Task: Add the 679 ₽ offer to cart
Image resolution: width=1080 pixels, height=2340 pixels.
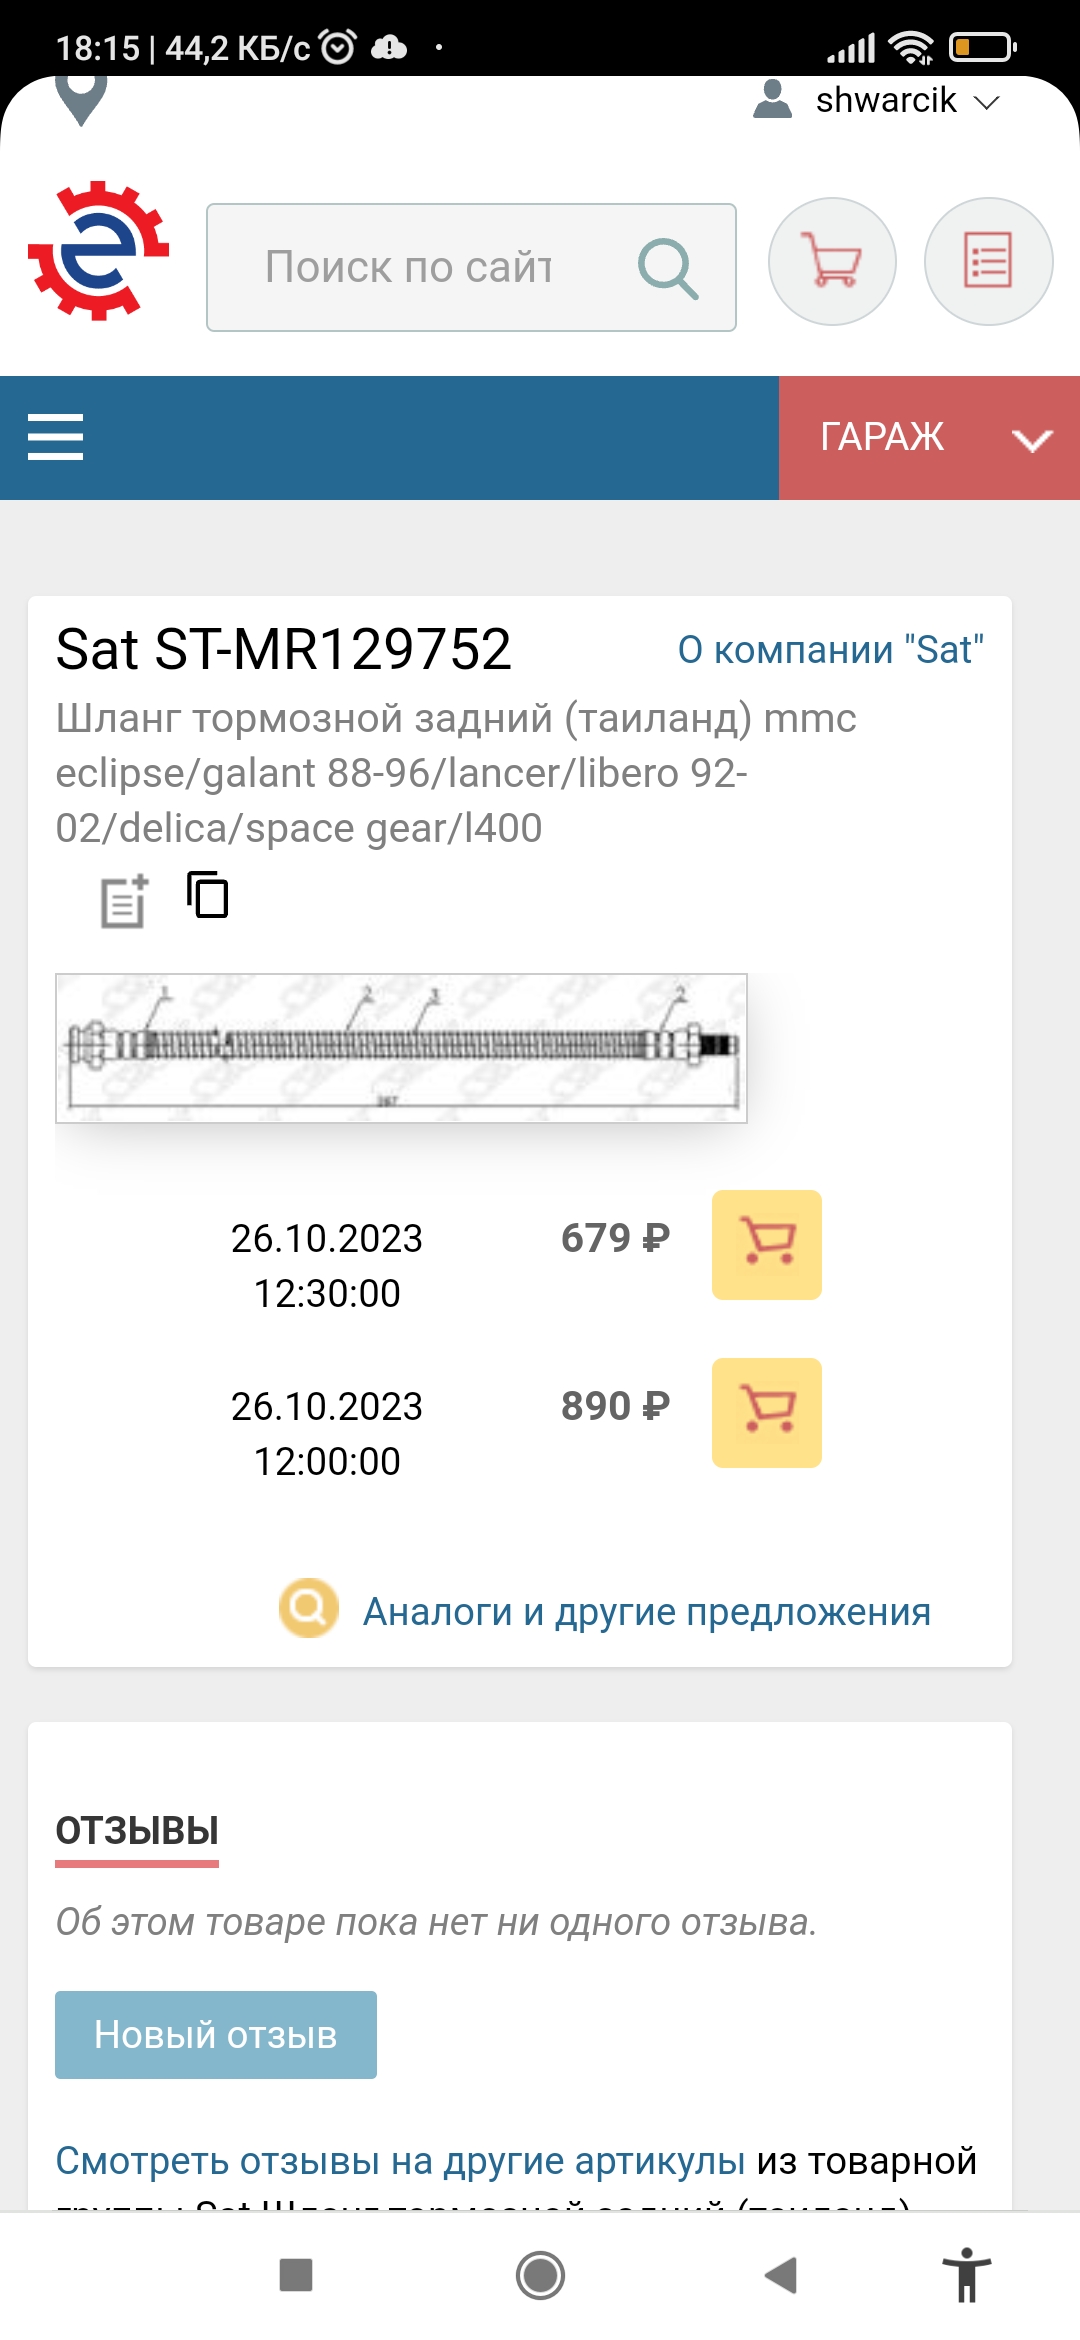Action: pyautogui.click(x=766, y=1244)
